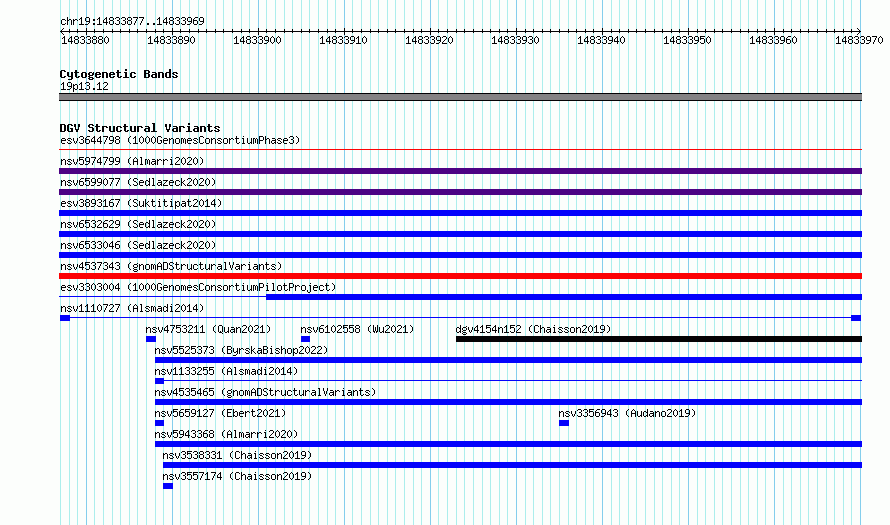Select the blue bar for nsv6533046
The height and width of the screenshot is (525, 890).
point(460,255)
